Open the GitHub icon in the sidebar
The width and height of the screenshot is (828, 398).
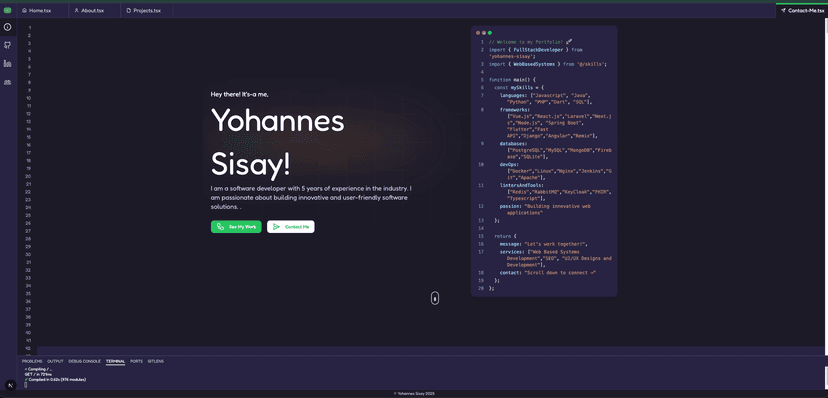[7, 45]
